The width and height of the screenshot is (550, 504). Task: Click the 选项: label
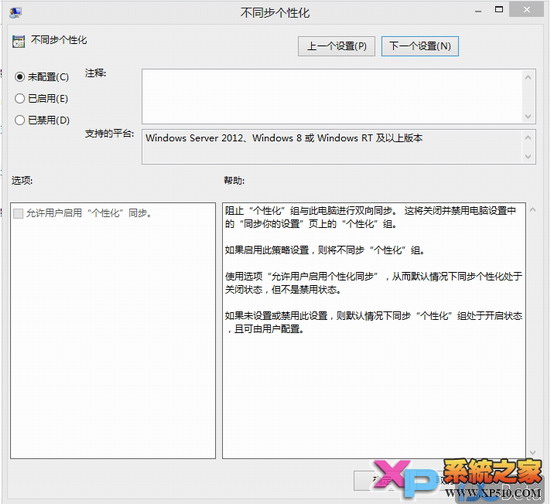pos(22,181)
